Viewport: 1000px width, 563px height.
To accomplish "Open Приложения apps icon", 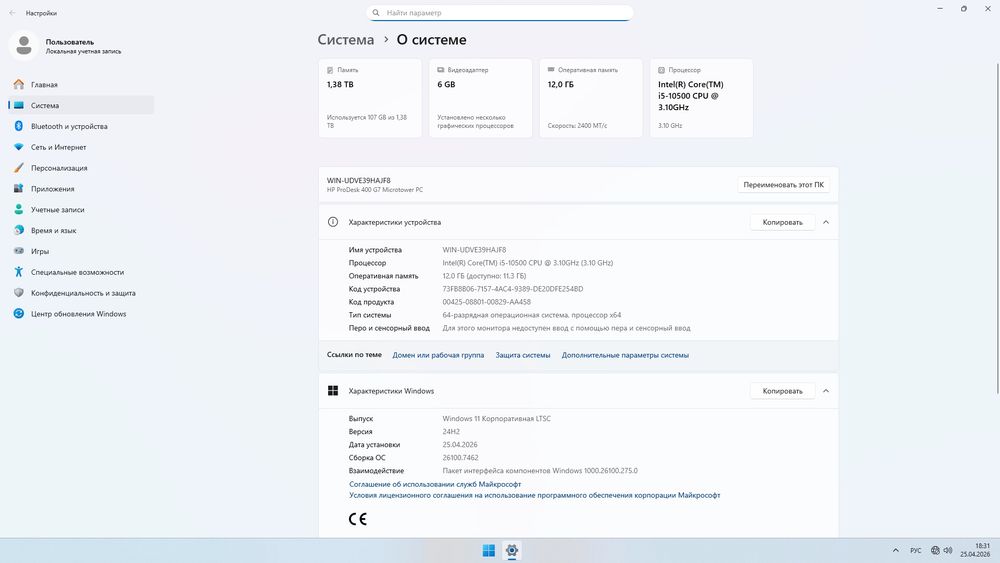I will pos(18,189).
